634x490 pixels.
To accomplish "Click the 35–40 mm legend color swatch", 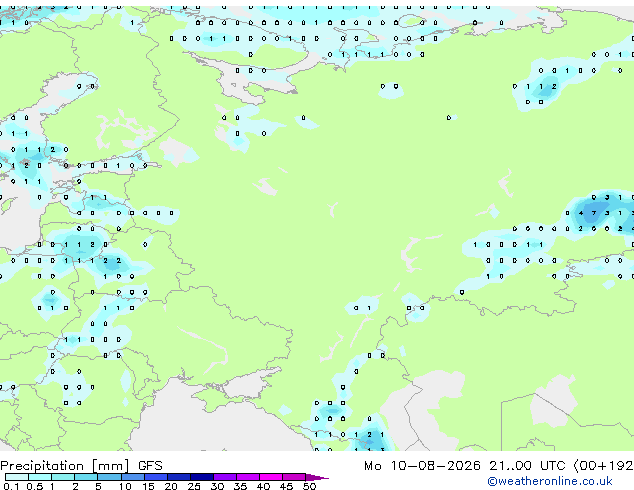I will coord(248,477).
